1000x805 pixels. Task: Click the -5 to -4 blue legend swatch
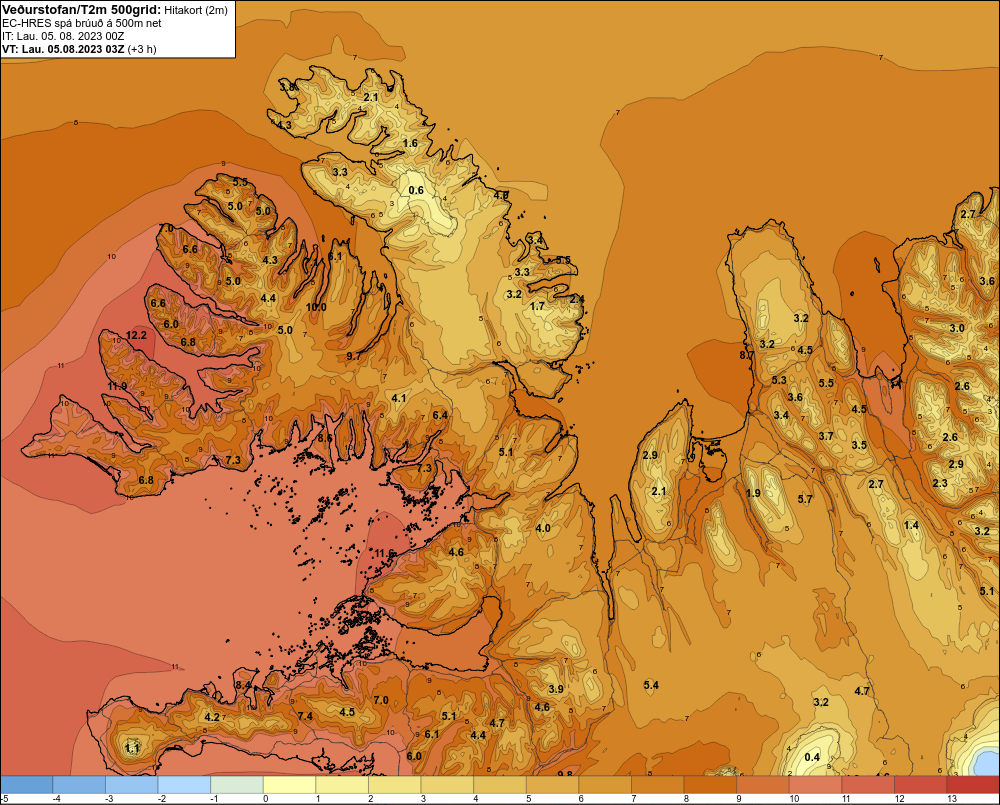pos(27,785)
